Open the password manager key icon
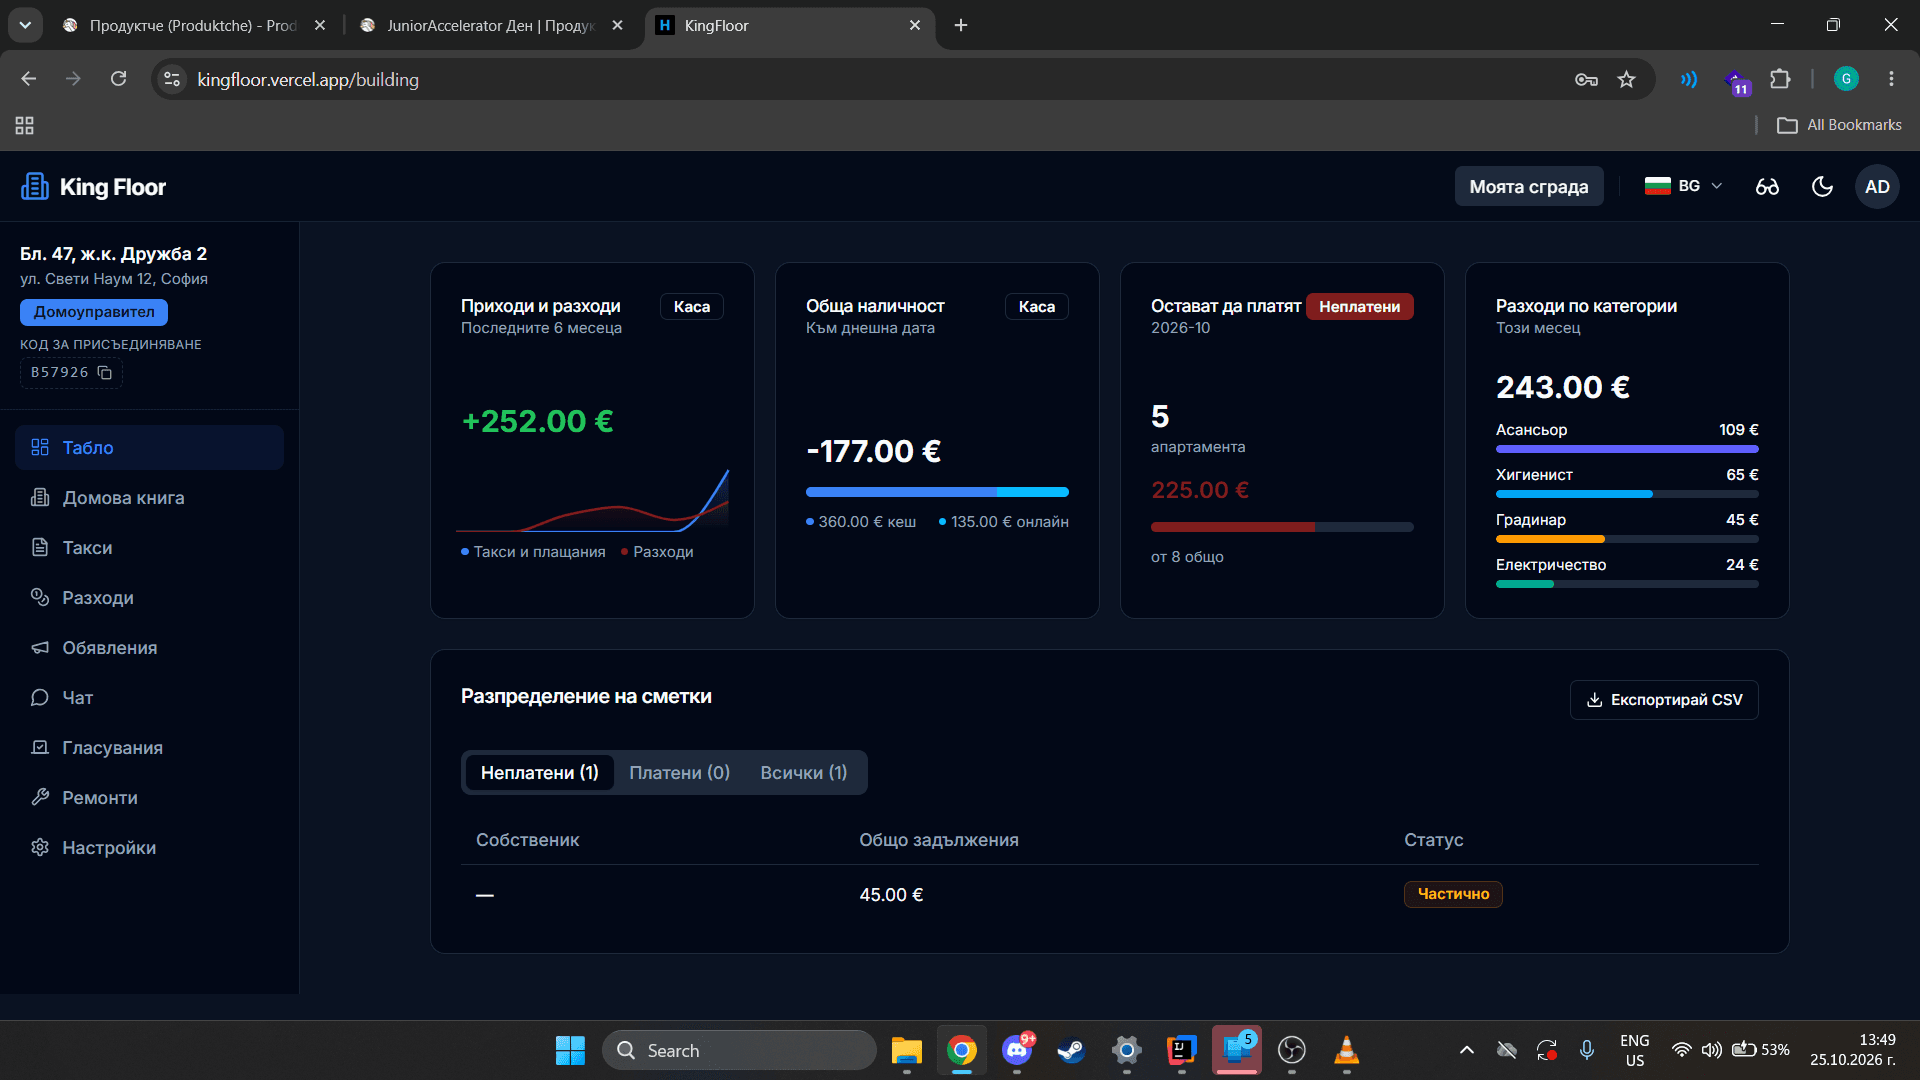The image size is (1920, 1080). pyautogui.click(x=1586, y=80)
